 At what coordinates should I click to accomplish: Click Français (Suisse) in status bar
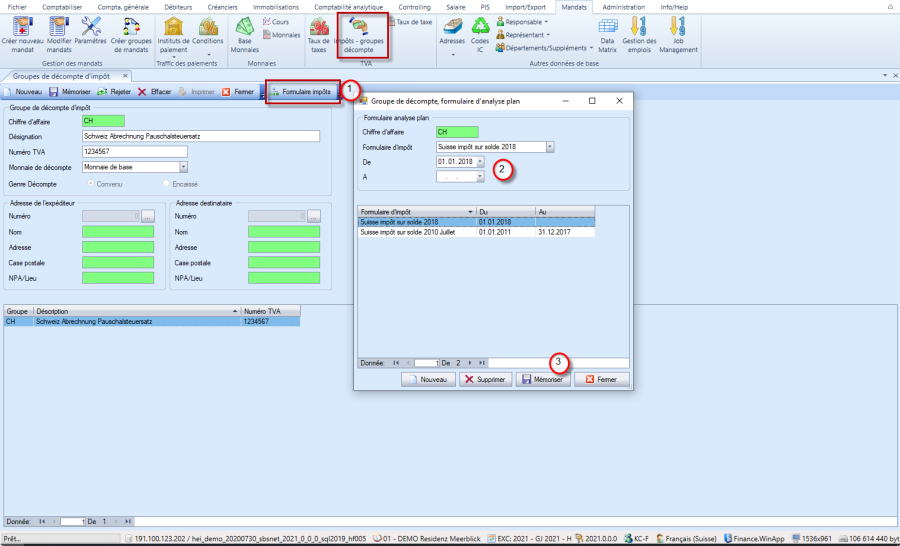(686, 539)
